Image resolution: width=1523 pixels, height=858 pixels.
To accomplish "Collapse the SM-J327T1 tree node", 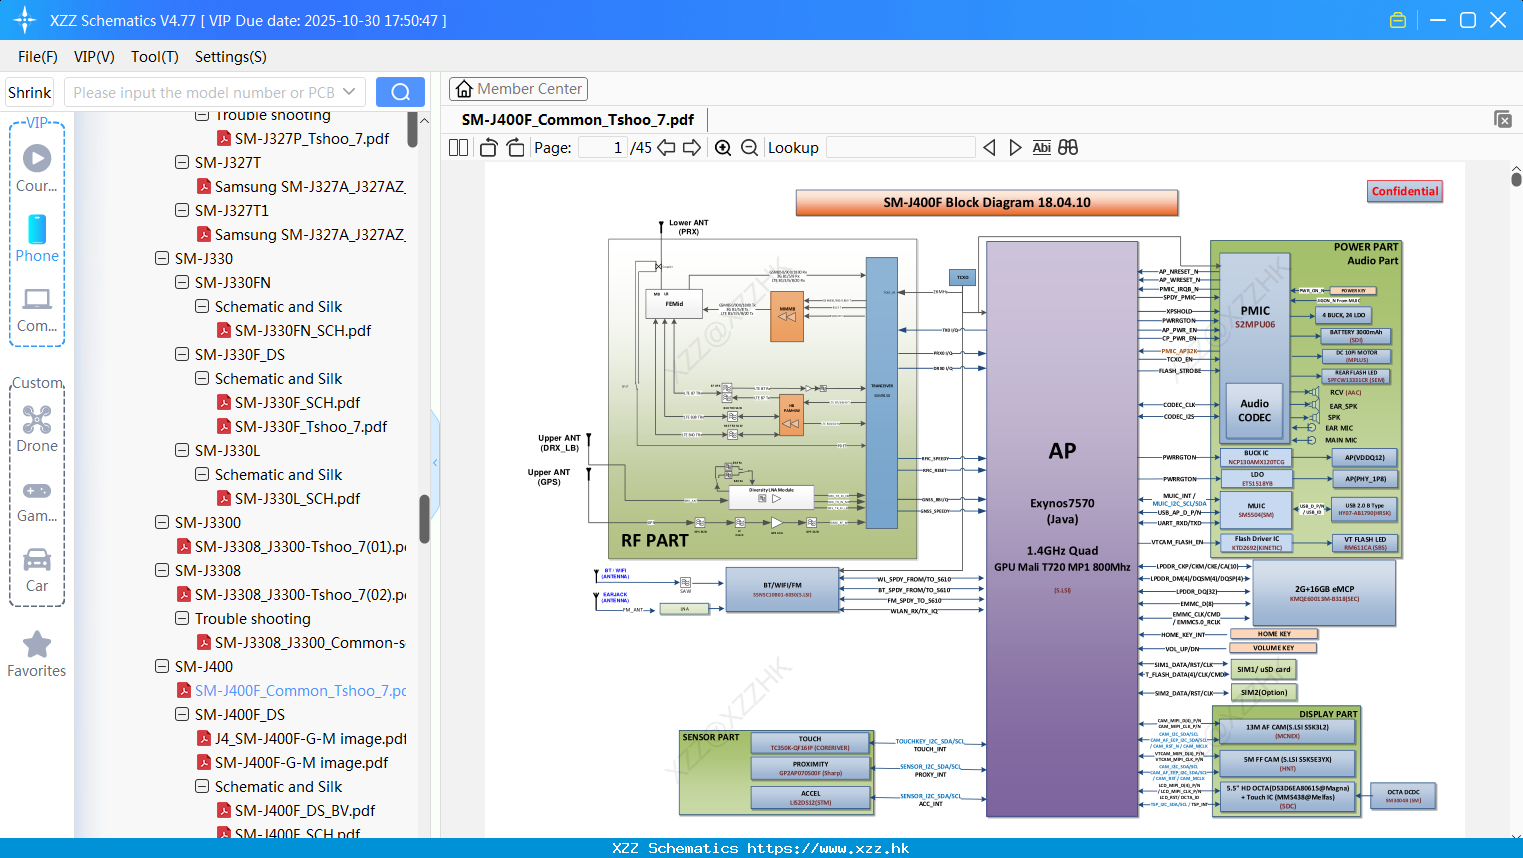I will (x=182, y=210).
